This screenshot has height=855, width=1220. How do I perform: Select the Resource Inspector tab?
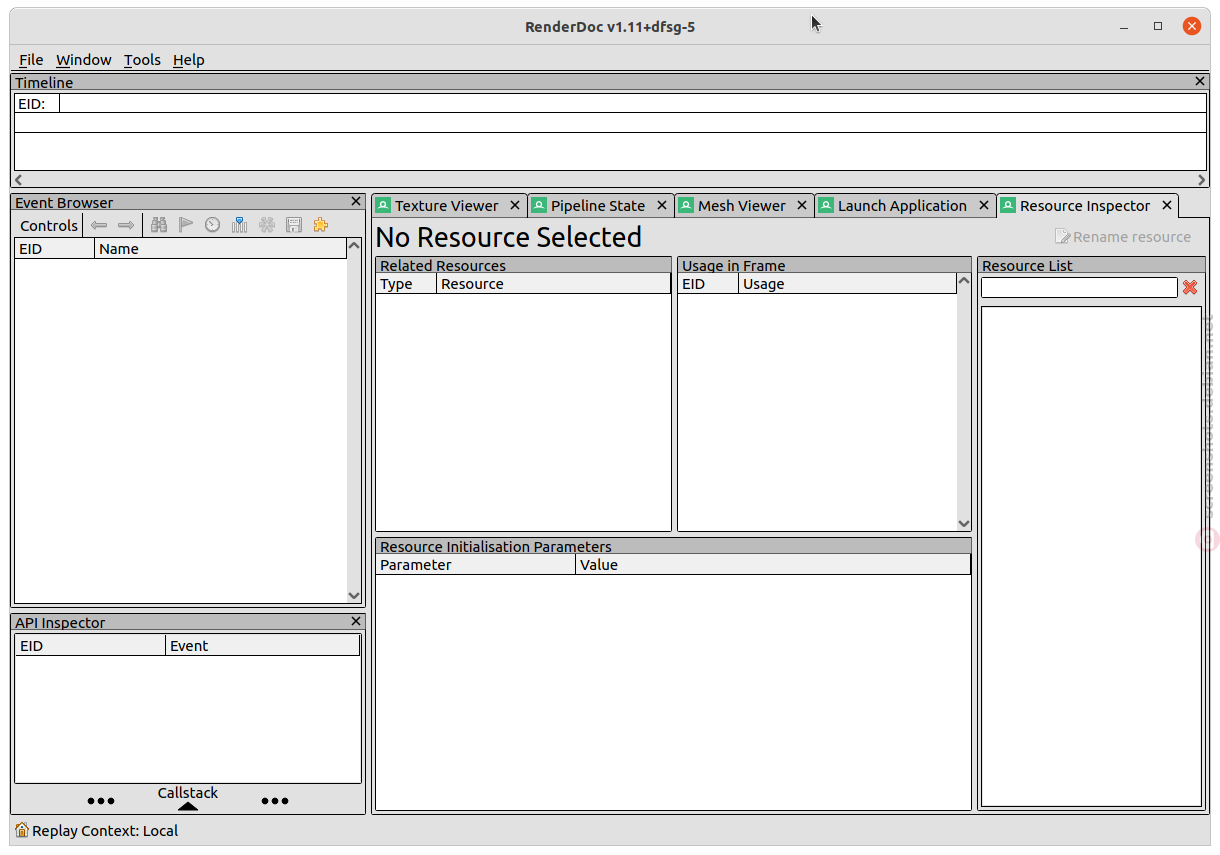[1088, 205]
